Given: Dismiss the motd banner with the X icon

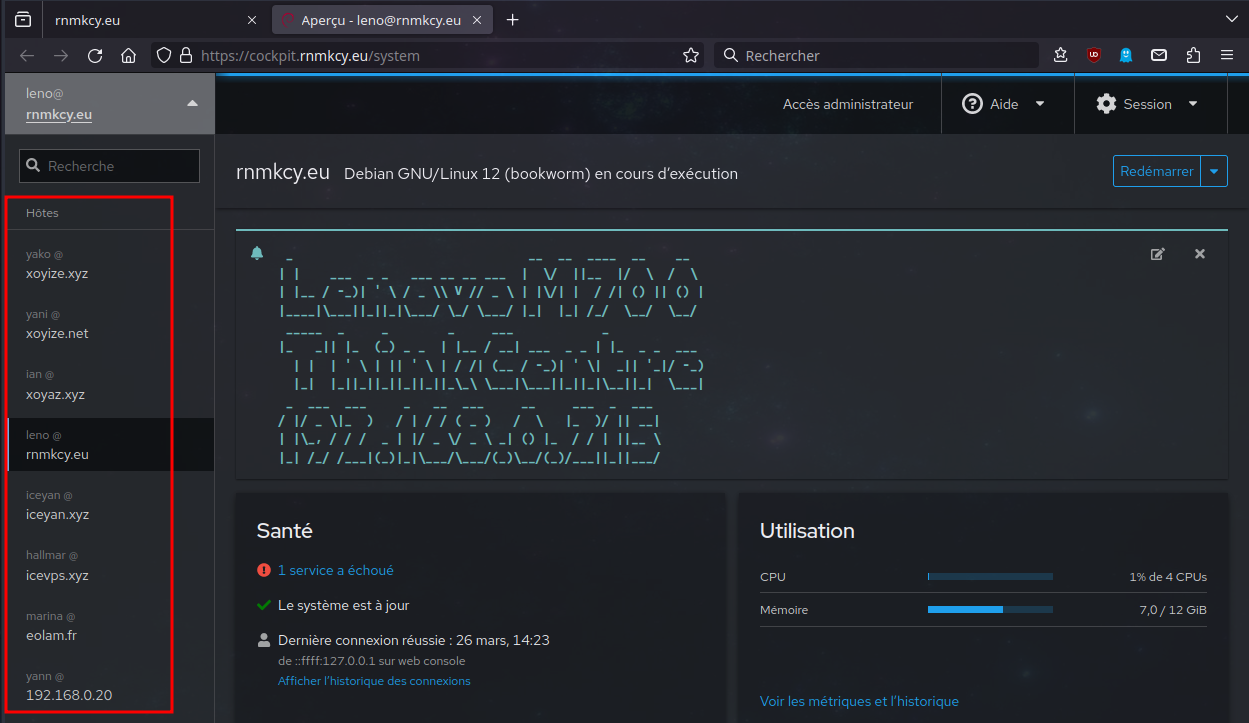Looking at the screenshot, I should pos(1200,254).
